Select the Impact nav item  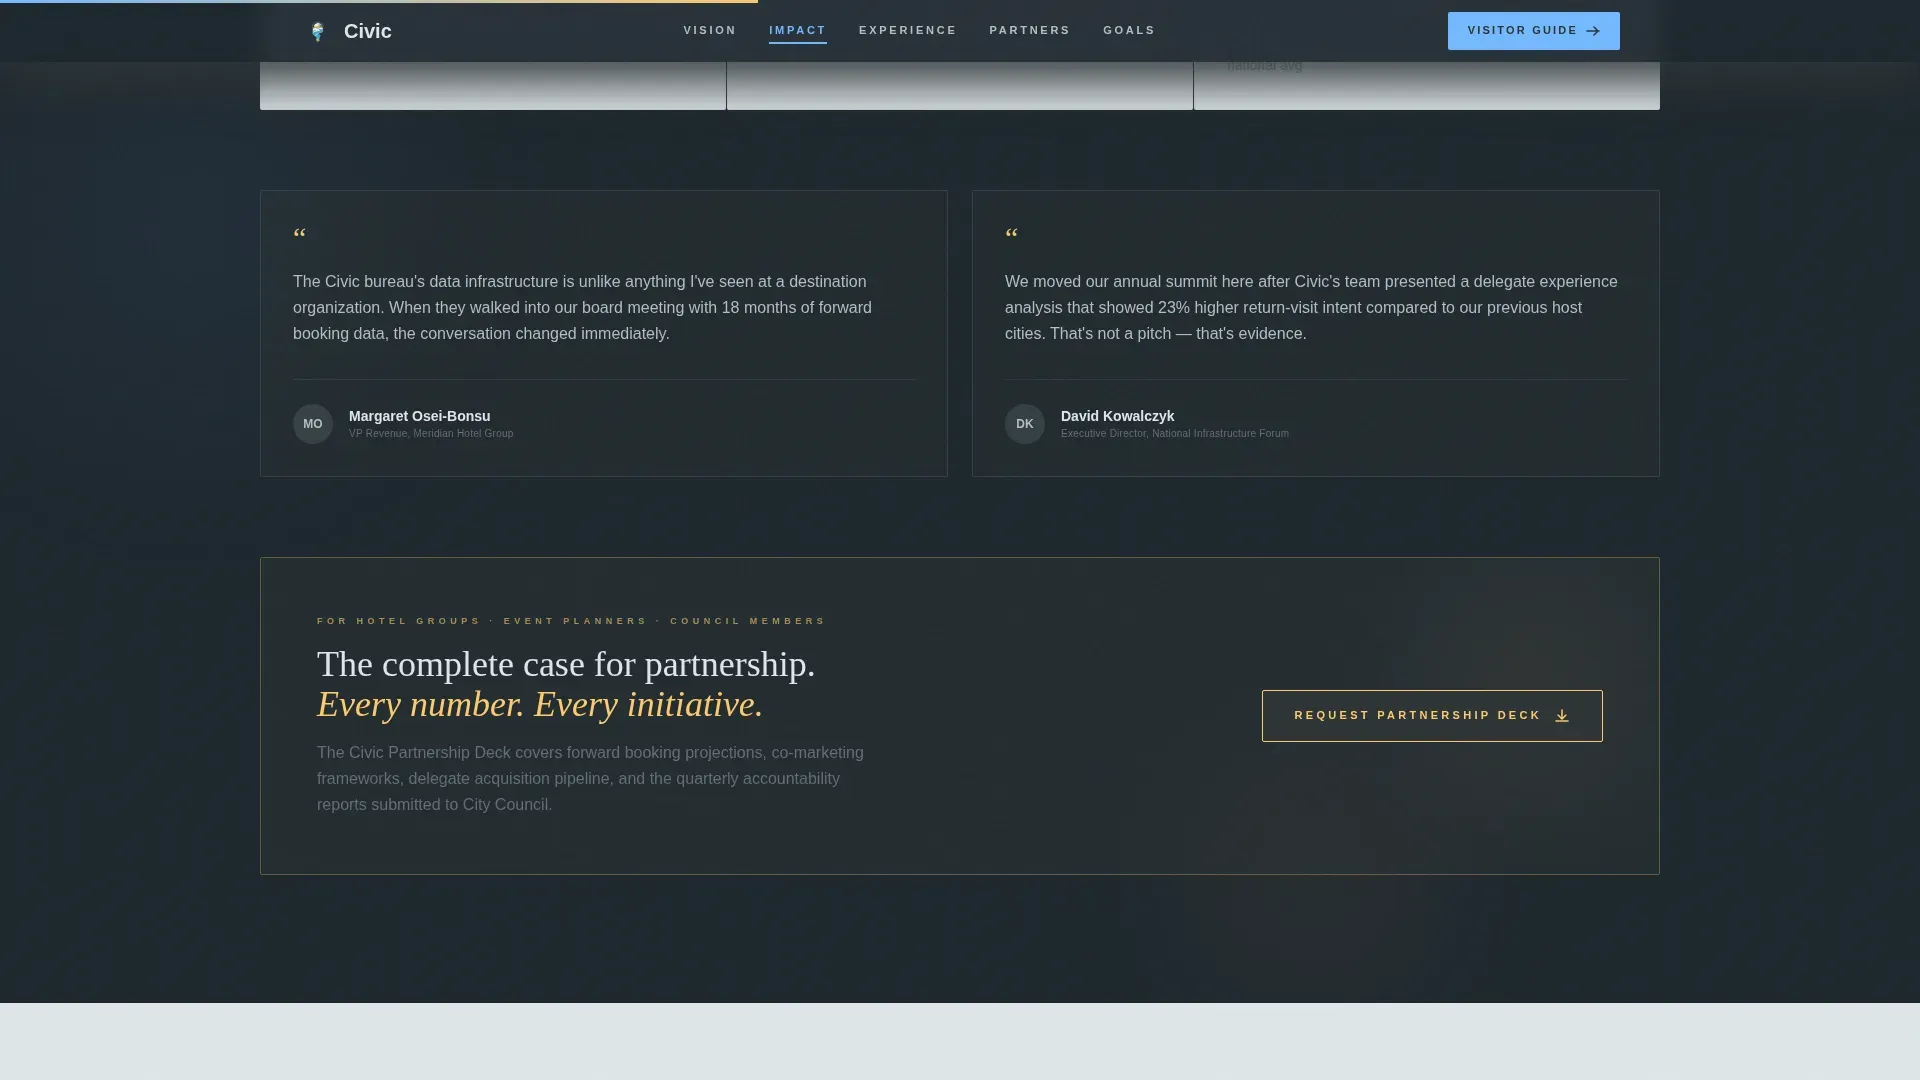[797, 31]
